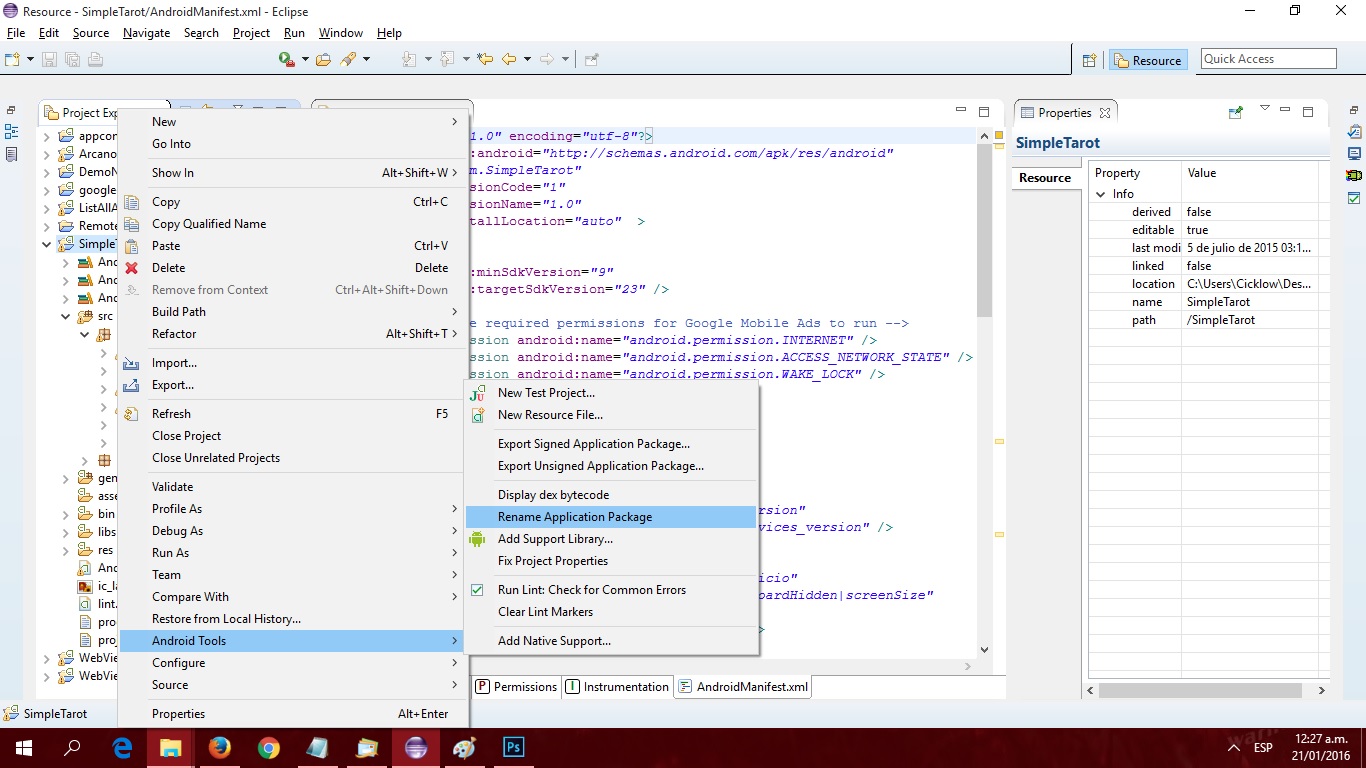Click the Previous Annotation toolbar icon

[x=447, y=59]
